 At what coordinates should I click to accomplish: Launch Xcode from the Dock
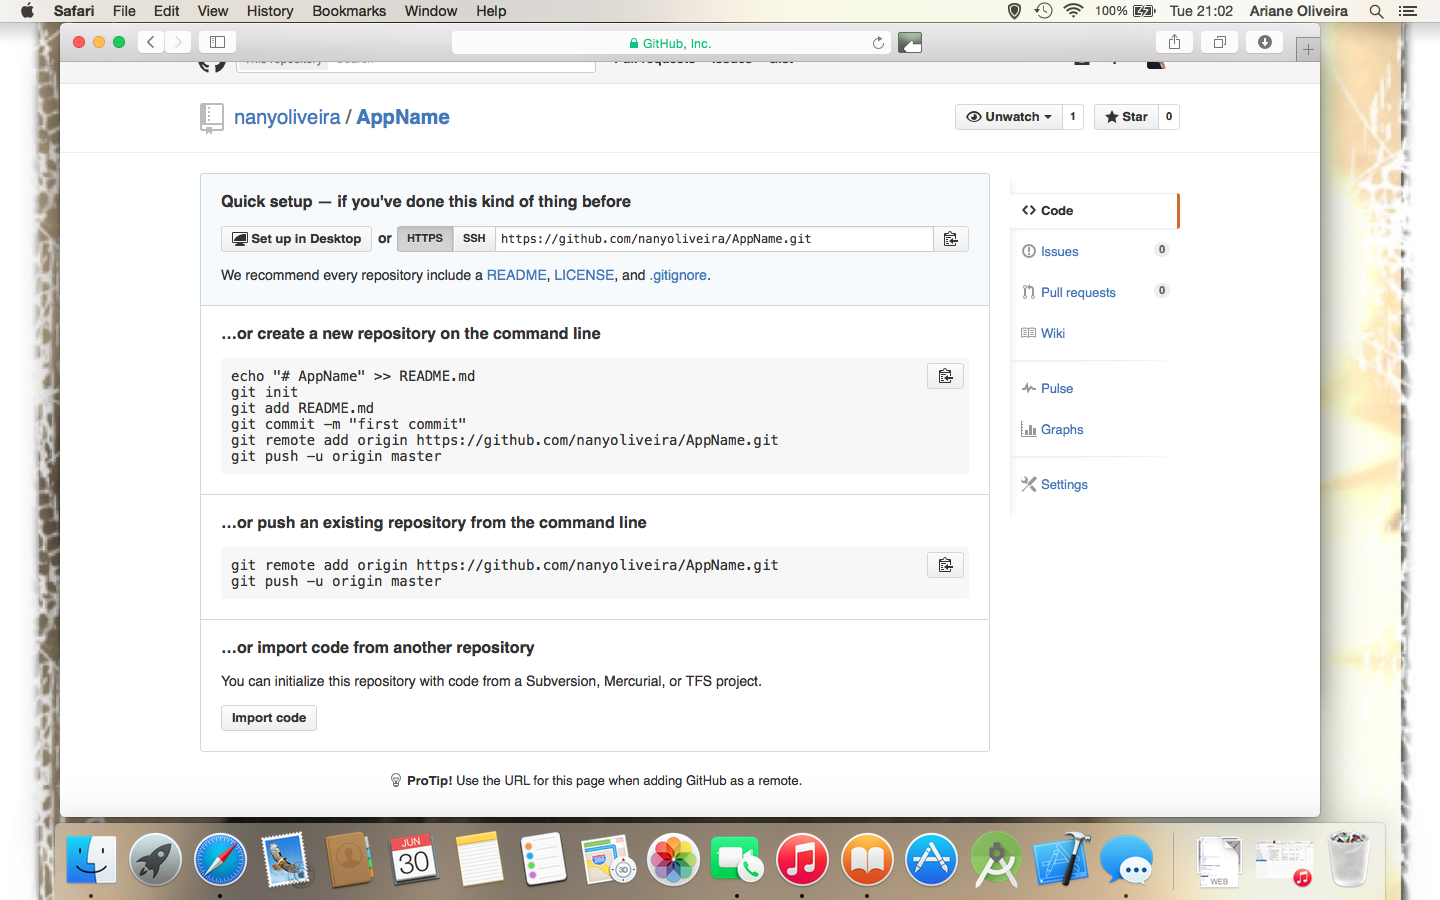(1061, 858)
